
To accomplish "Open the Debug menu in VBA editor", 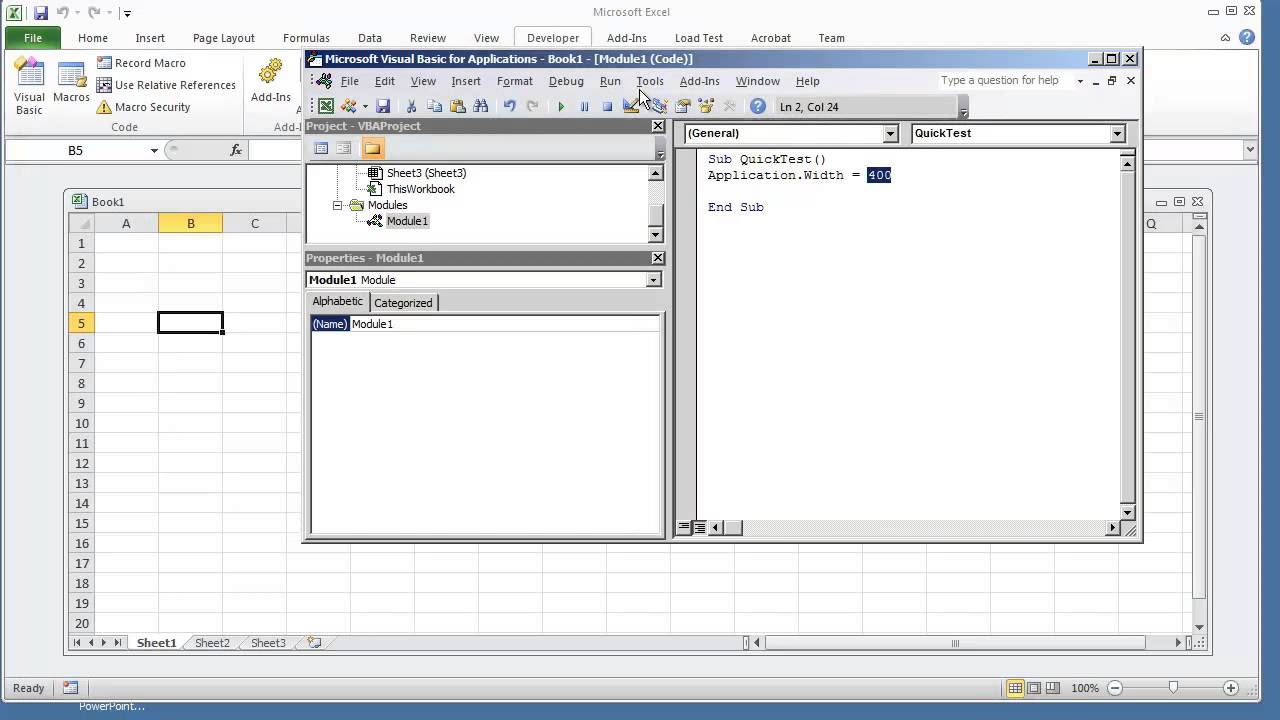I will 566,81.
